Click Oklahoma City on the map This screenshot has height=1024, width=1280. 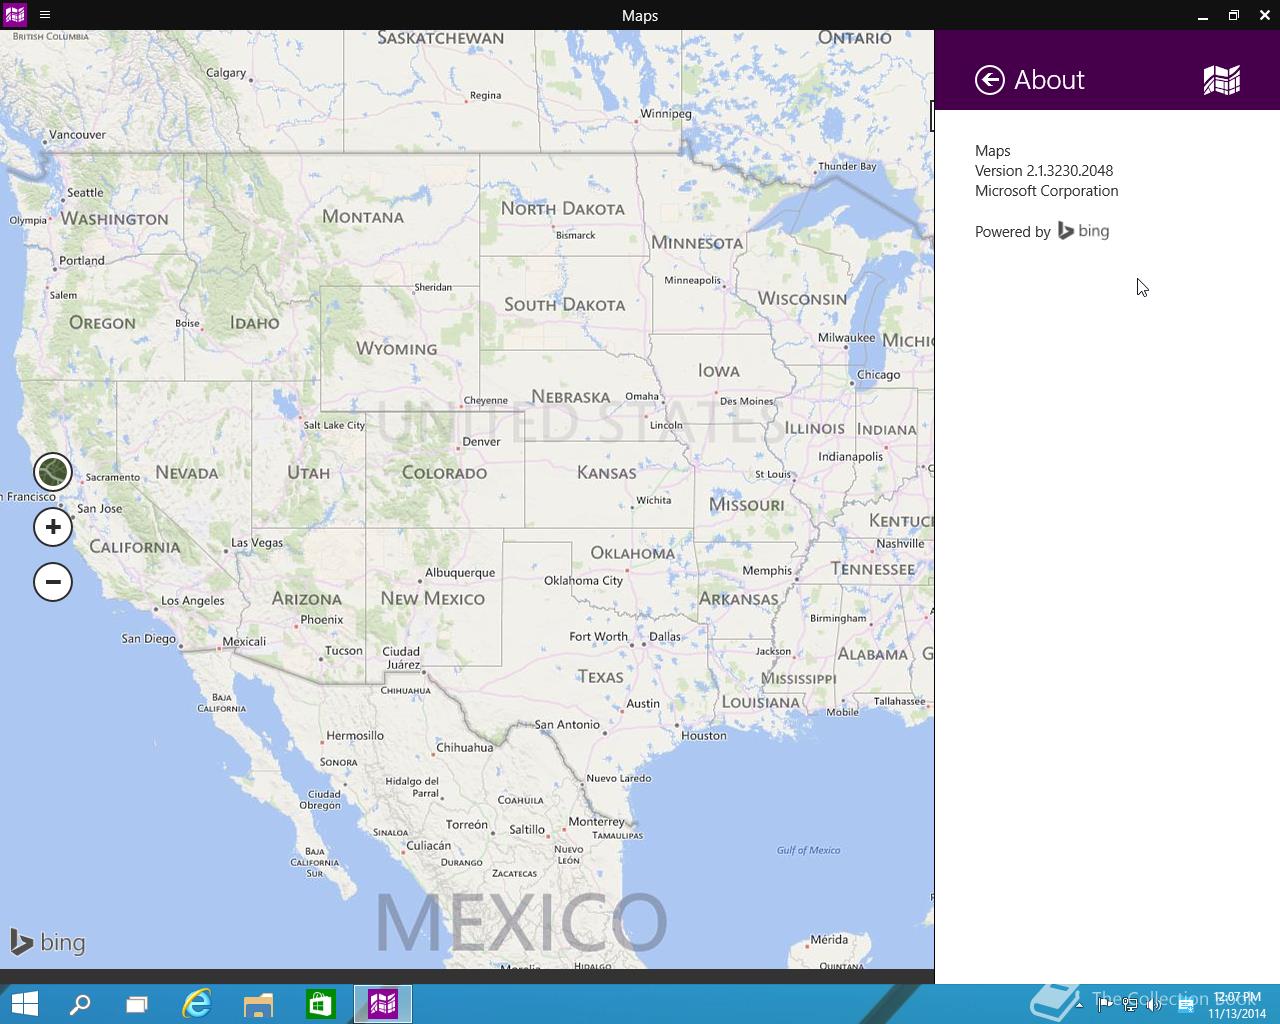point(583,580)
